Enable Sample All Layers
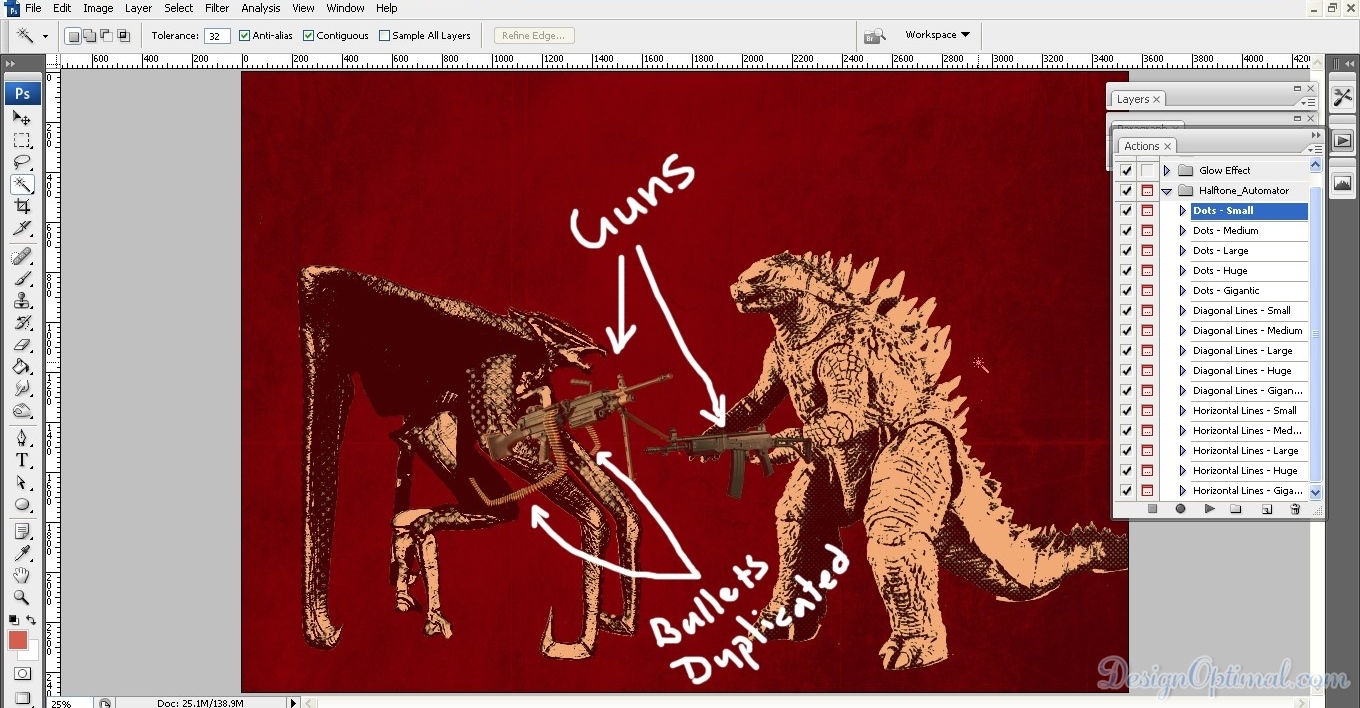1360x708 pixels. pyautogui.click(x=385, y=36)
